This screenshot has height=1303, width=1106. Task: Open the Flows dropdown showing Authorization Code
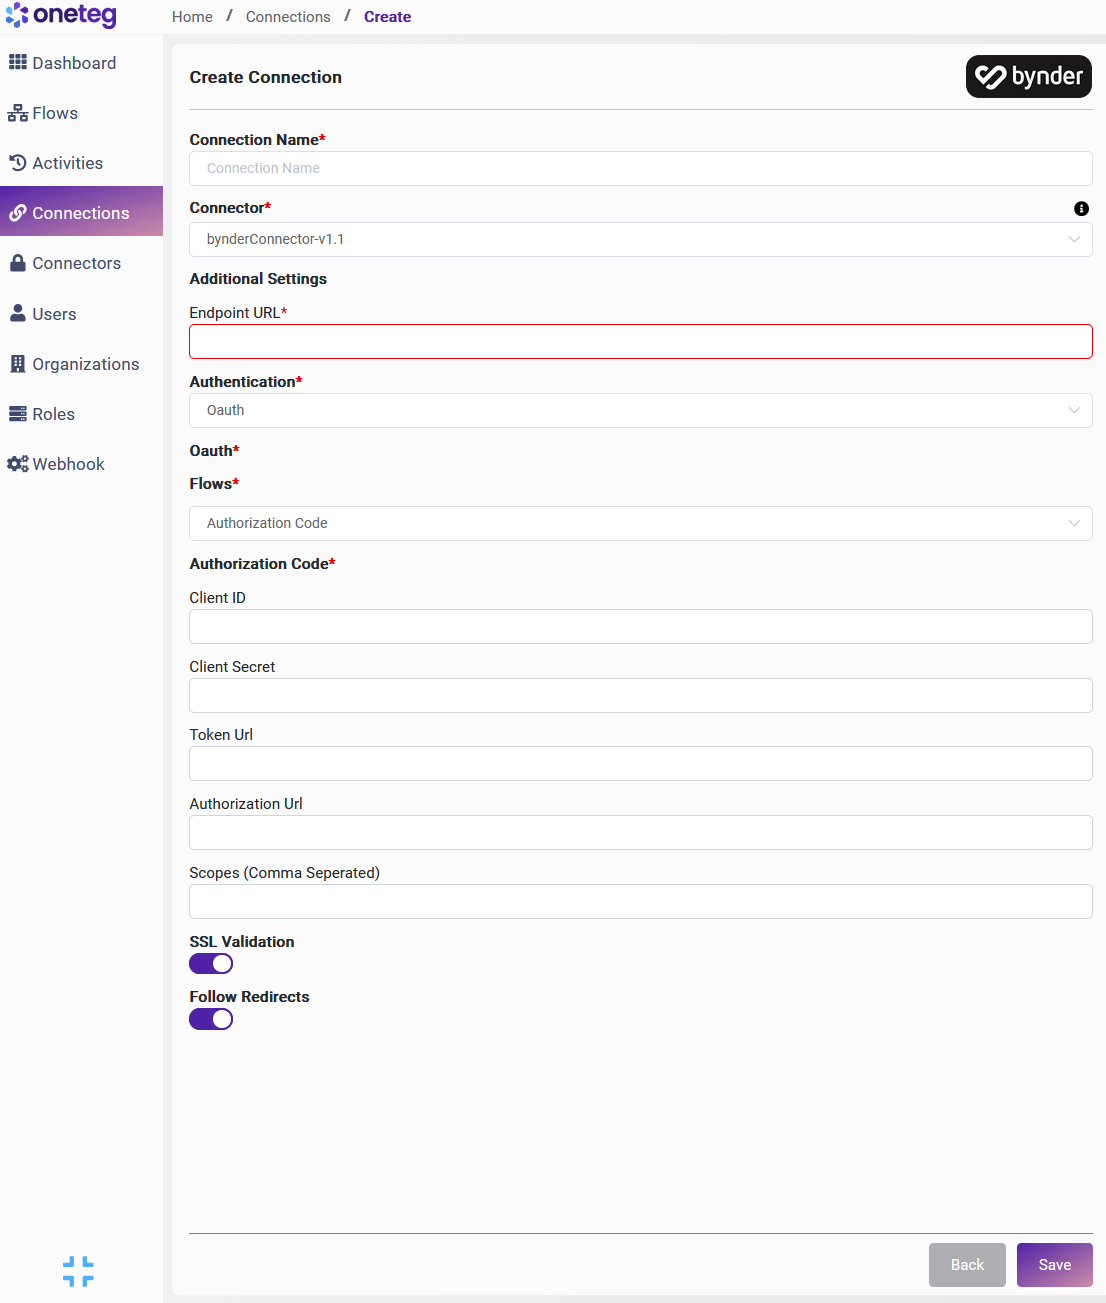pyautogui.click(x=640, y=523)
